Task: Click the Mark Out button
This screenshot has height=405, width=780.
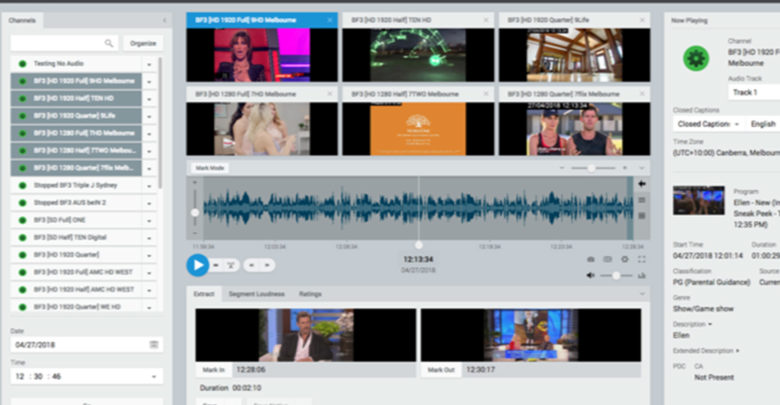Action: click(442, 370)
